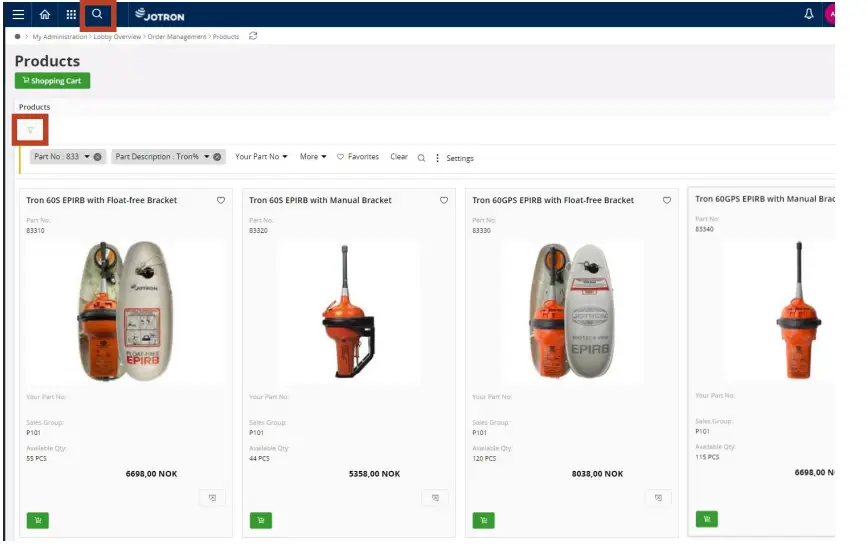Click the breadcrumb root dot icon
867x545 pixels.
click(x=17, y=36)
